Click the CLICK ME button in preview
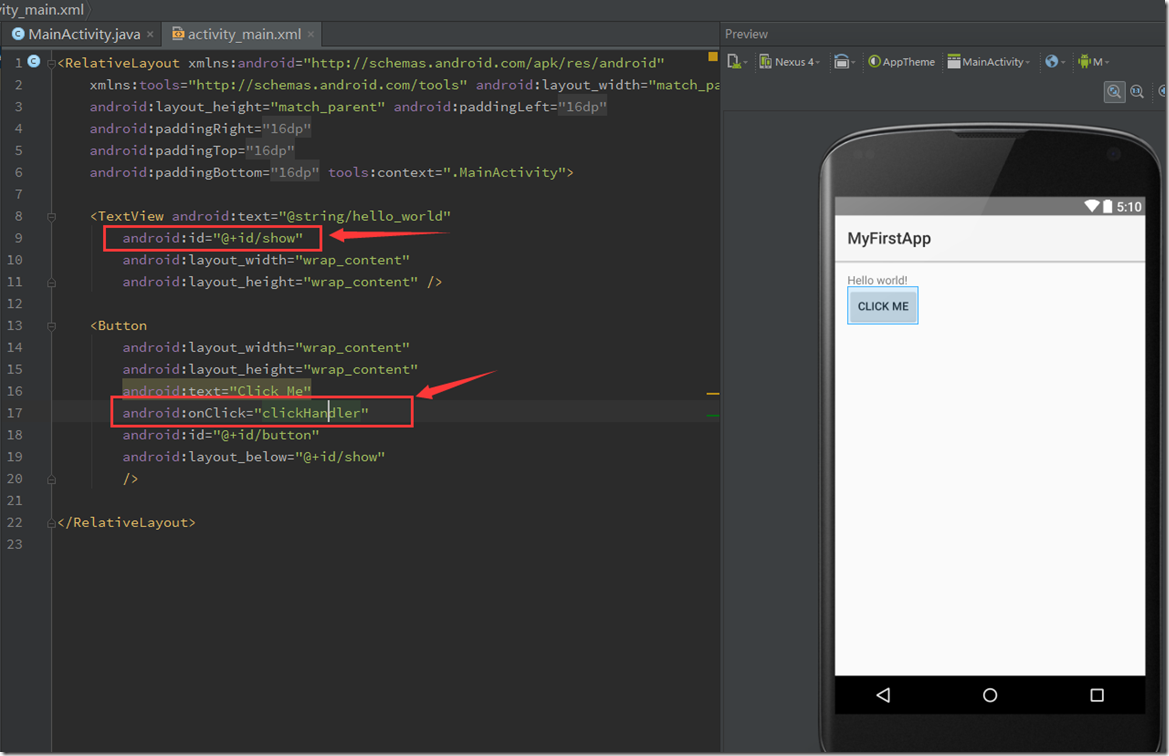Screen dimensions: 1169x756 coord(883,306)
